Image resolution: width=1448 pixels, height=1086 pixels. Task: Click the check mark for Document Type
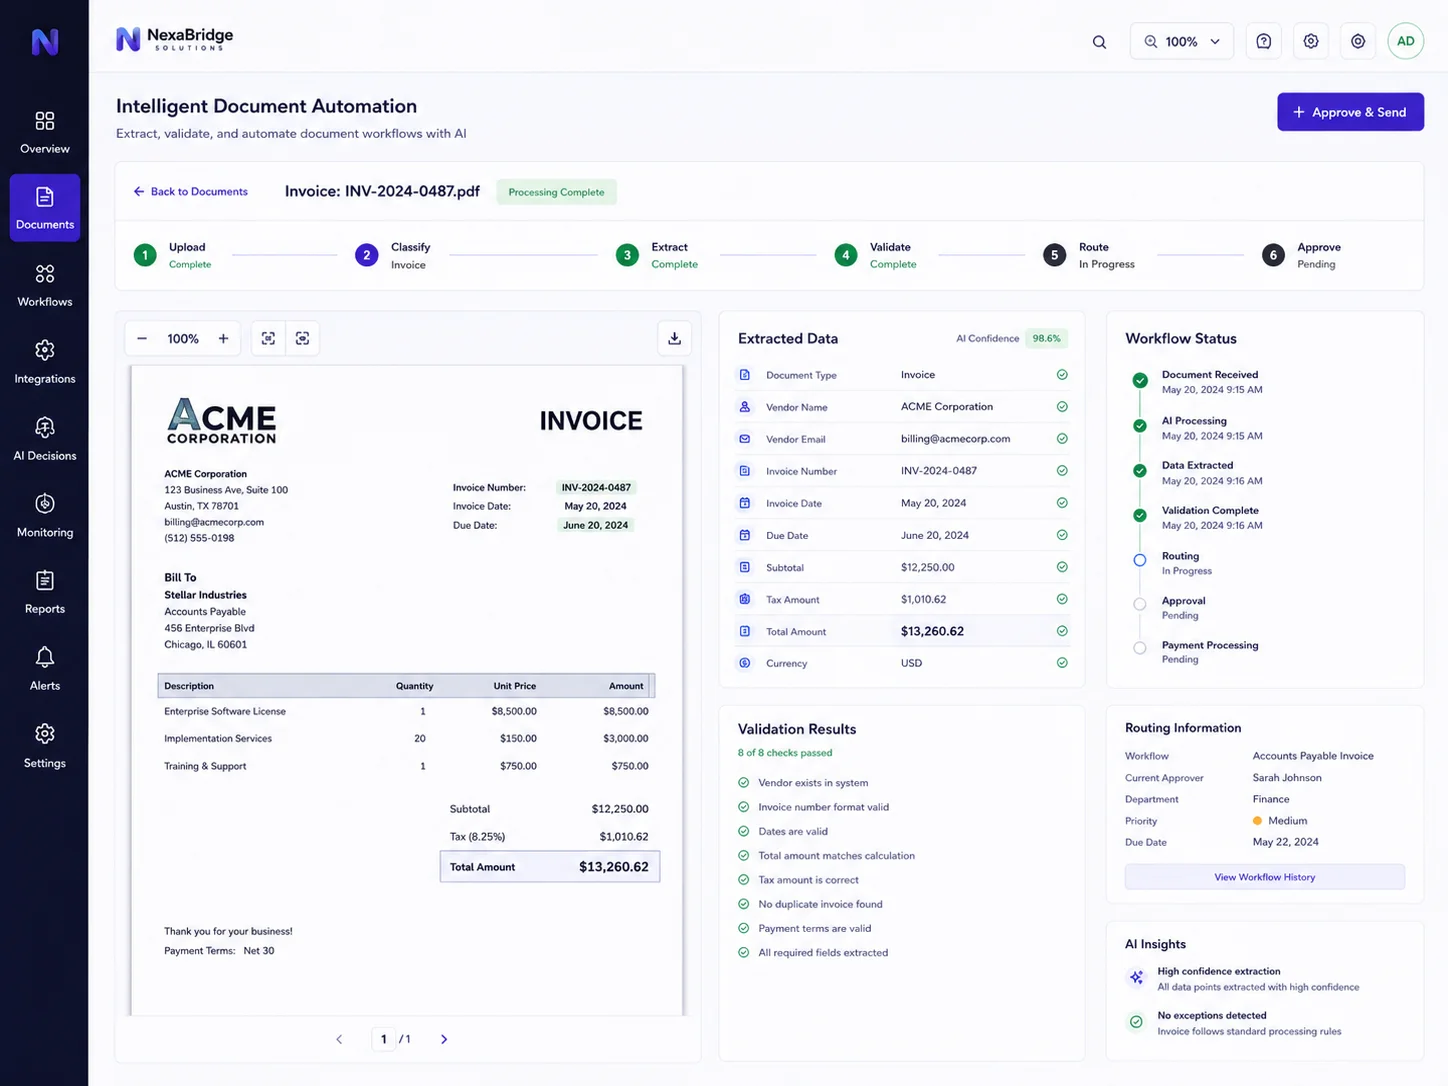click(1062, 375)
